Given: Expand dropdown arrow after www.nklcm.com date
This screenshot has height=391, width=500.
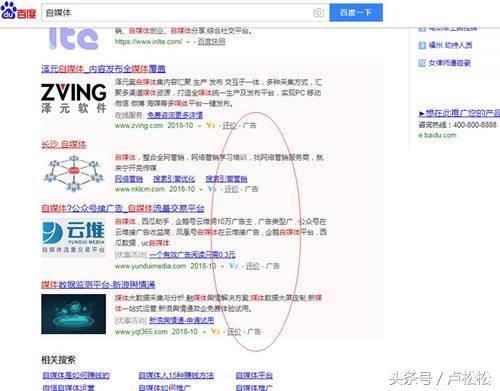Looking at the screenshot, I should pyautogui.click(x=201, y=190).
